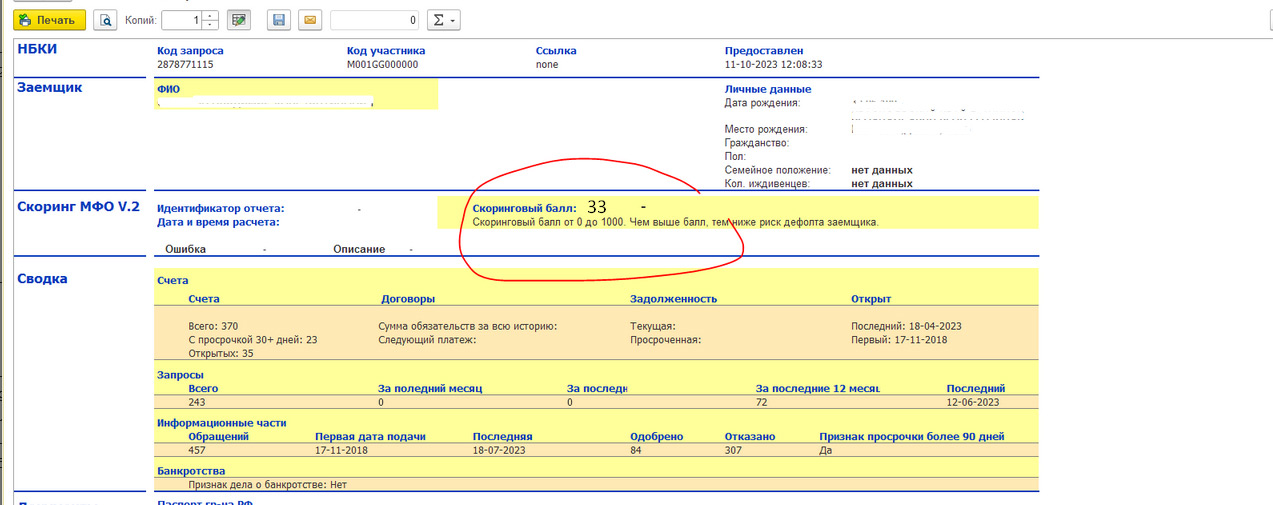Click the Запросы subsection header
Viewport: 1273px width, 505px height.
[x=180, y=375]
